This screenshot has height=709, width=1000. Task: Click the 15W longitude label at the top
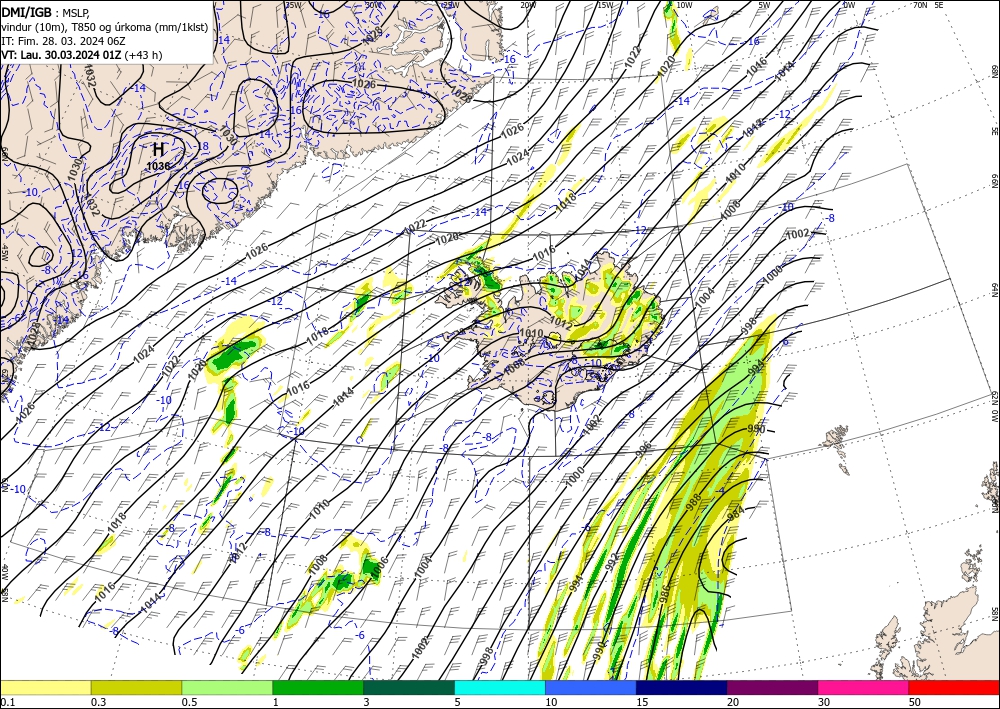coord(605,5)
